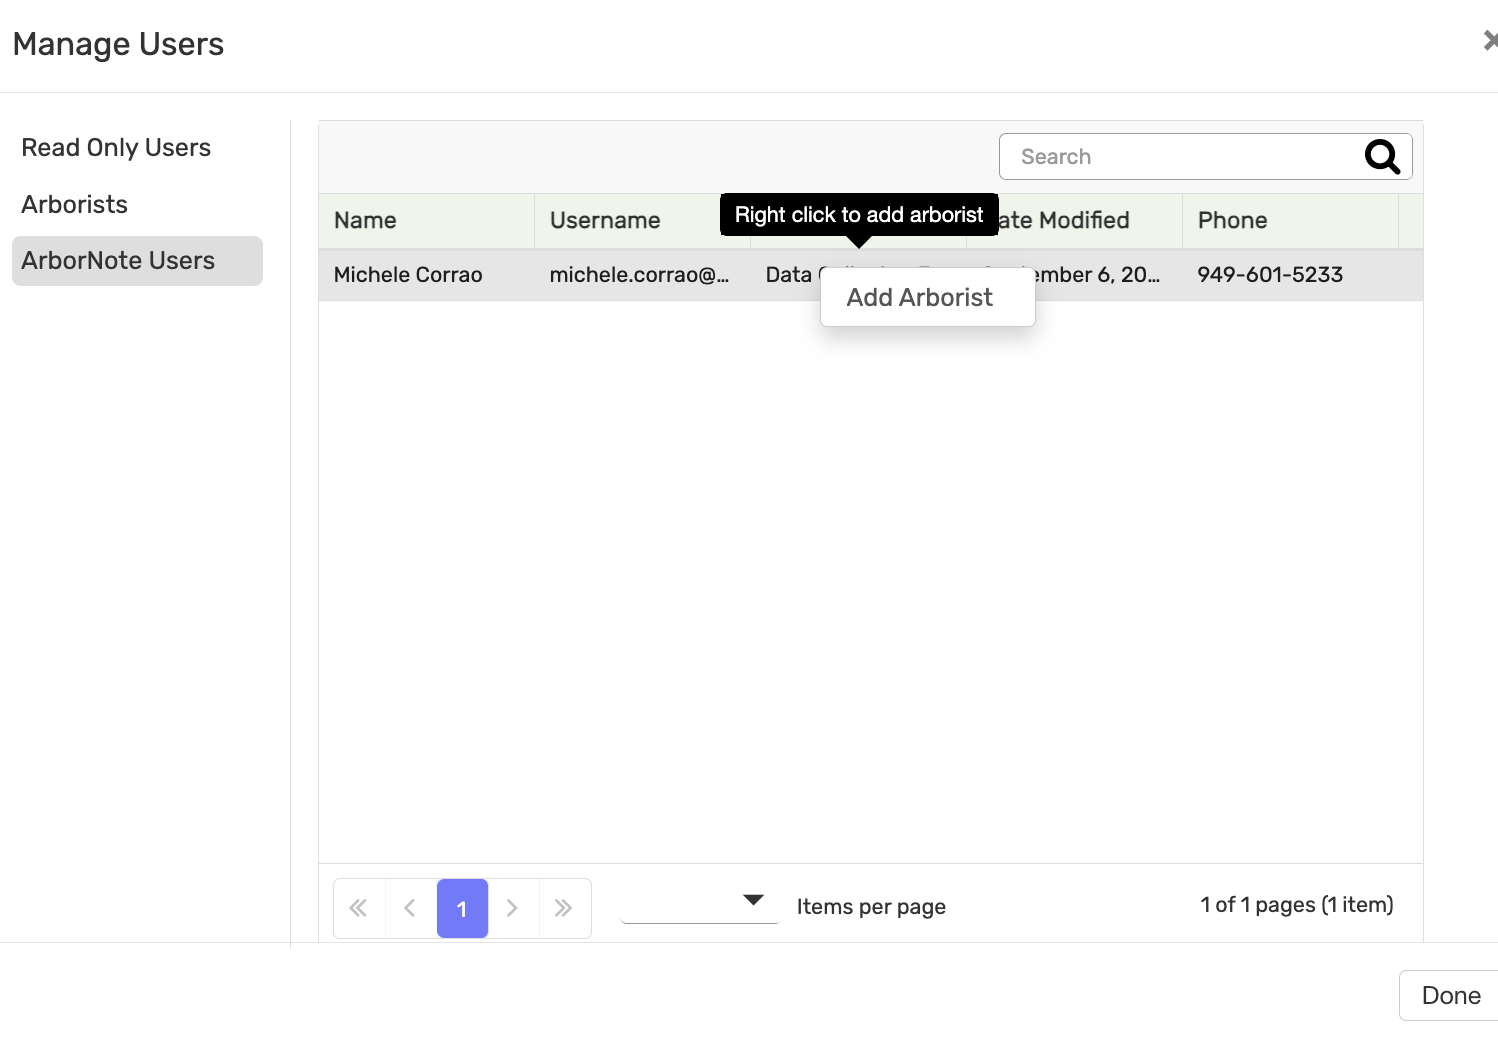1498x1044 pixels.
Task: Open items per page dropdown
Action: tap(700, 903)
